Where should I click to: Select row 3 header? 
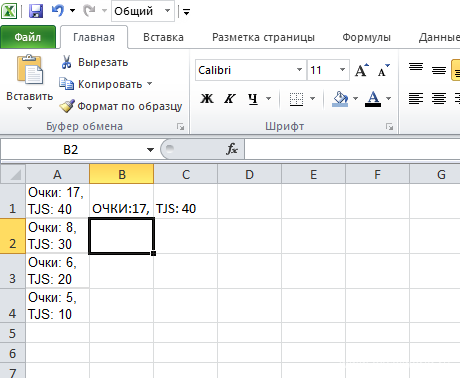13,271
